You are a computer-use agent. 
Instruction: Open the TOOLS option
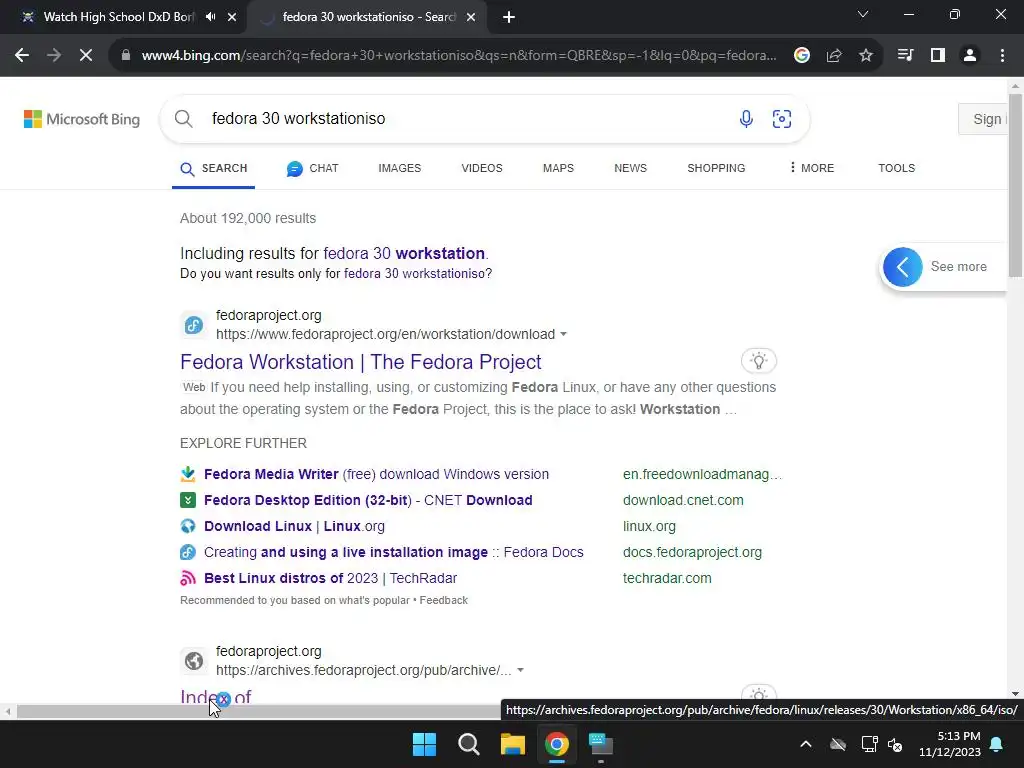896,168
